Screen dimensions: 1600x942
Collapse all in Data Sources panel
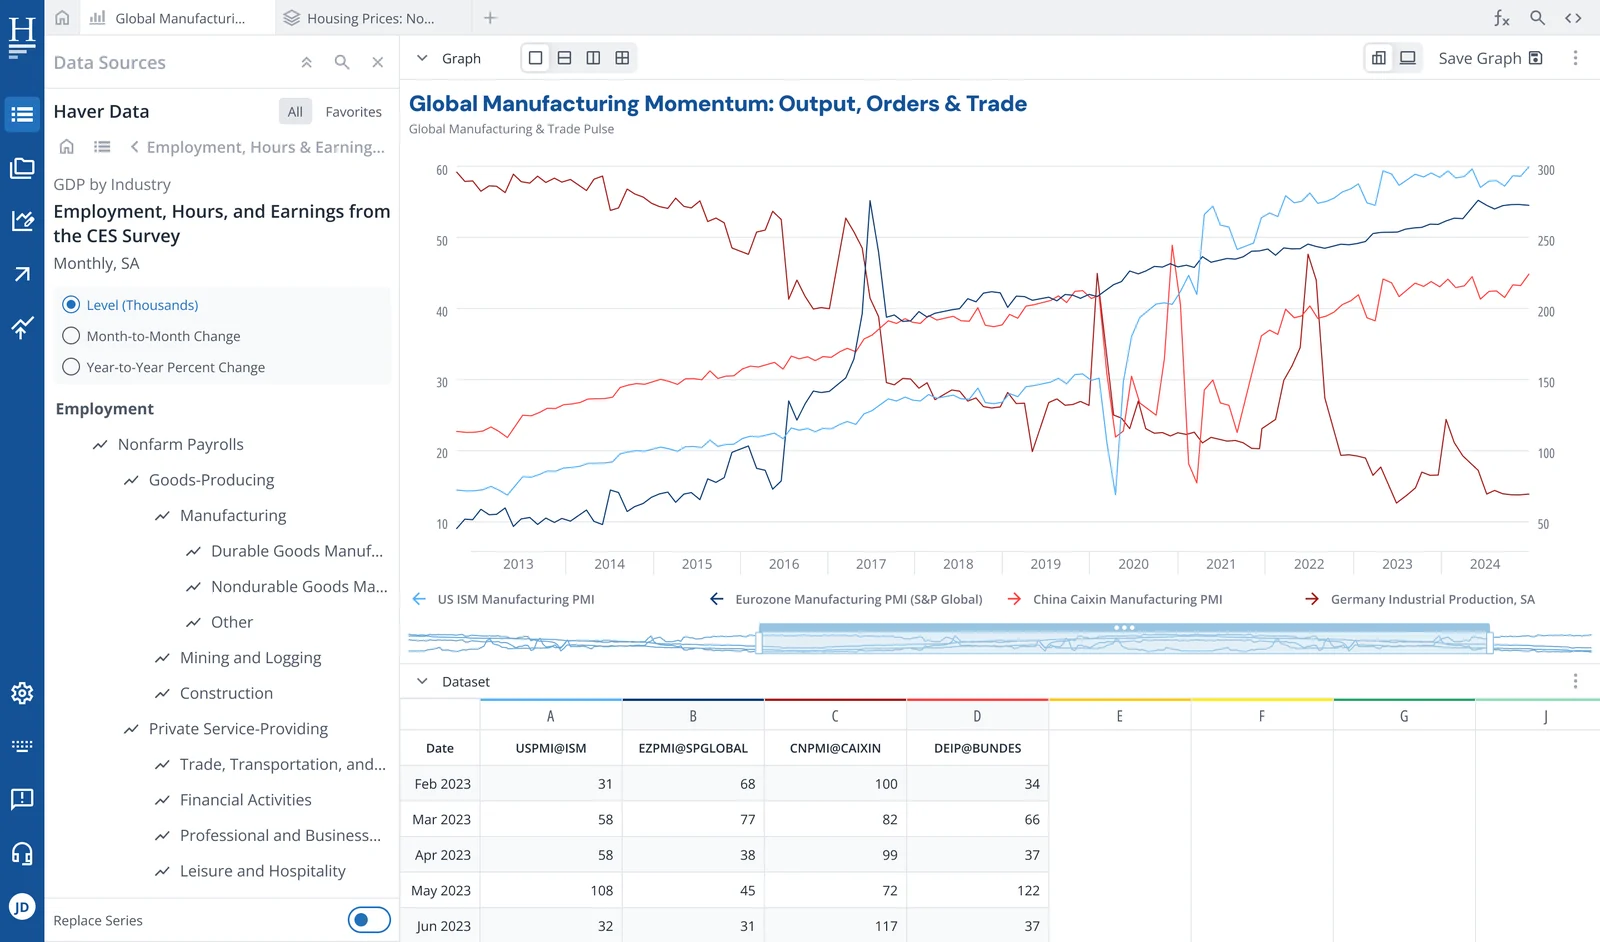(x=307, y=62)
